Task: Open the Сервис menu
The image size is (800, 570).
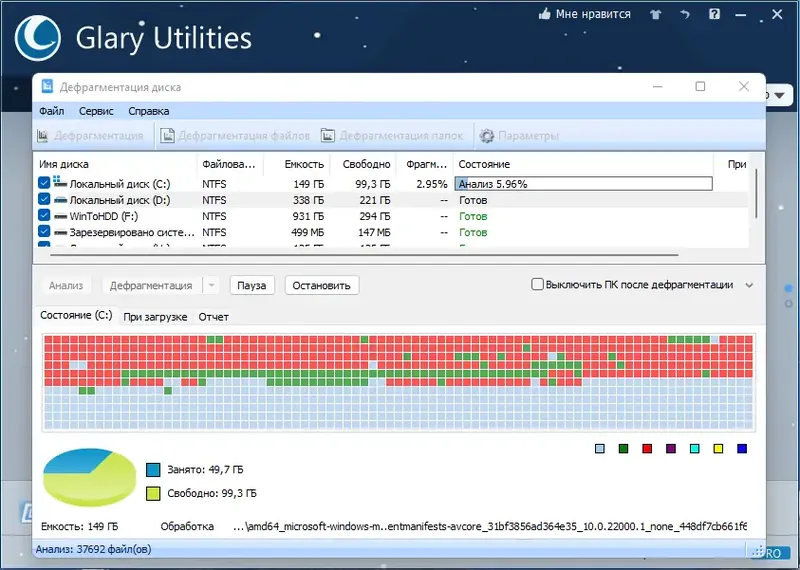Action: coord(96,111)
